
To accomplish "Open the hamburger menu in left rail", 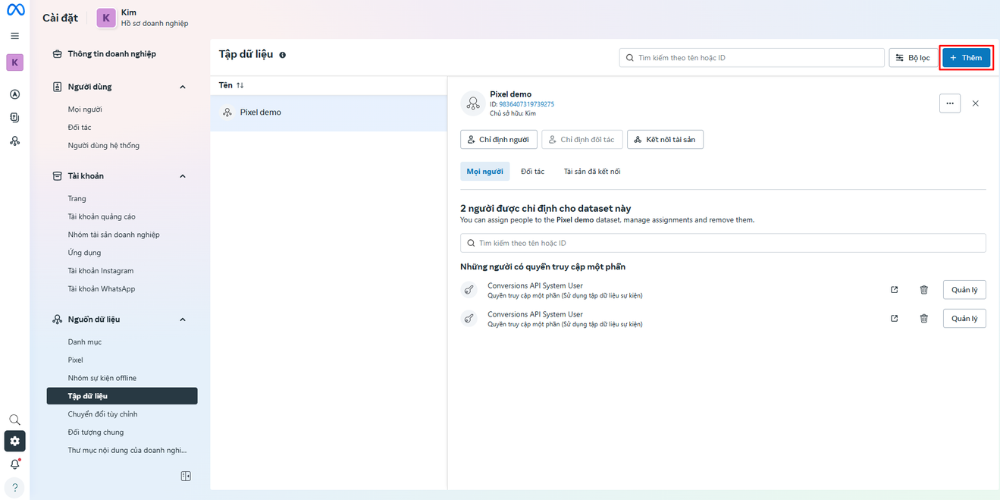I will [15, 36].
